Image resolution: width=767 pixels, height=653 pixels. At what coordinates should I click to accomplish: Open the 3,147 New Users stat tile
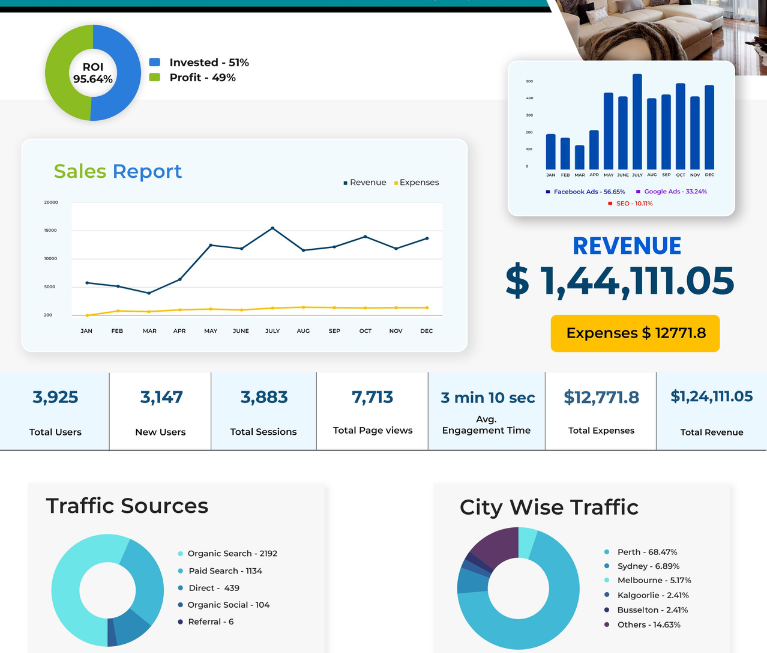pyautogui.click(x=160, y=411)
